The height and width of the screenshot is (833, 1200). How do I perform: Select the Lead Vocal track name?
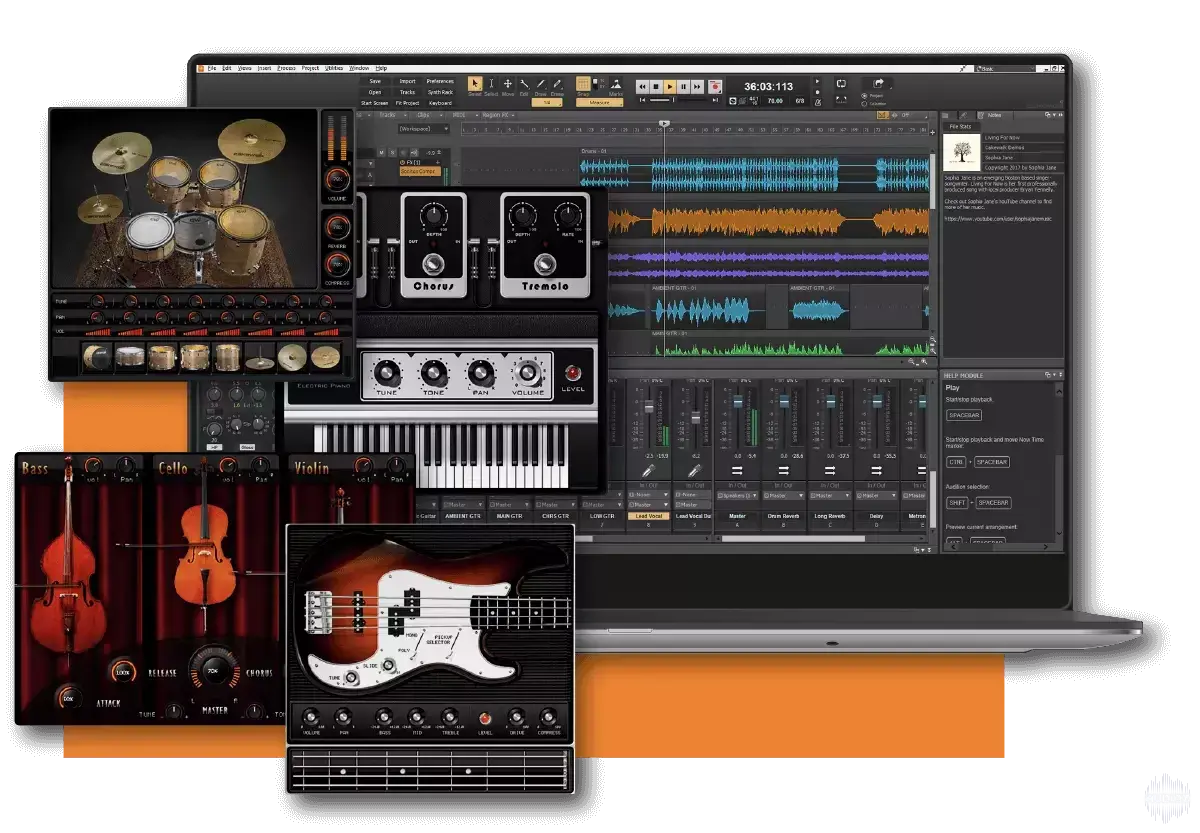click(649, 516)
